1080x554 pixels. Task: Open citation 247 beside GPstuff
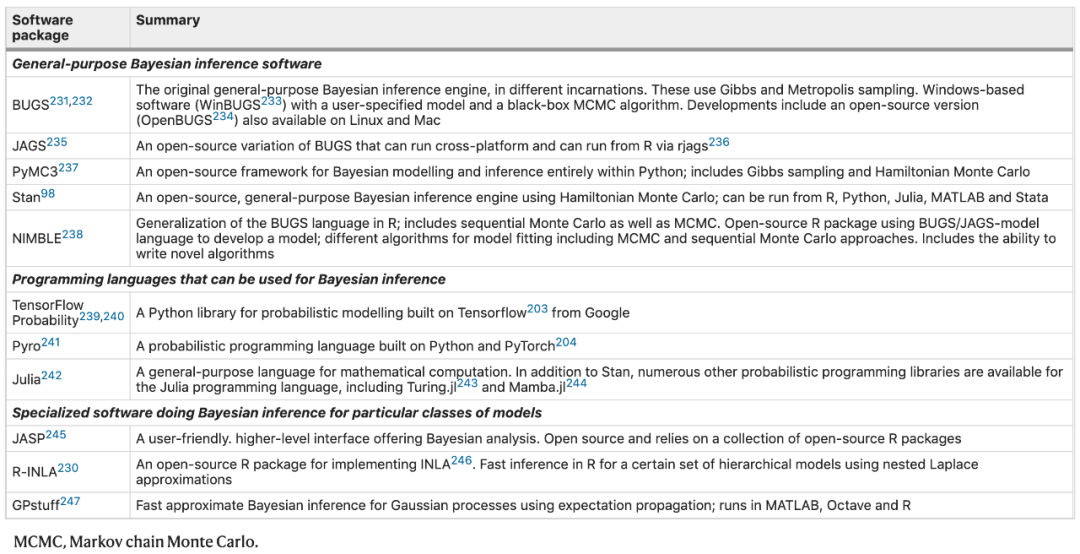pos(70,502)
